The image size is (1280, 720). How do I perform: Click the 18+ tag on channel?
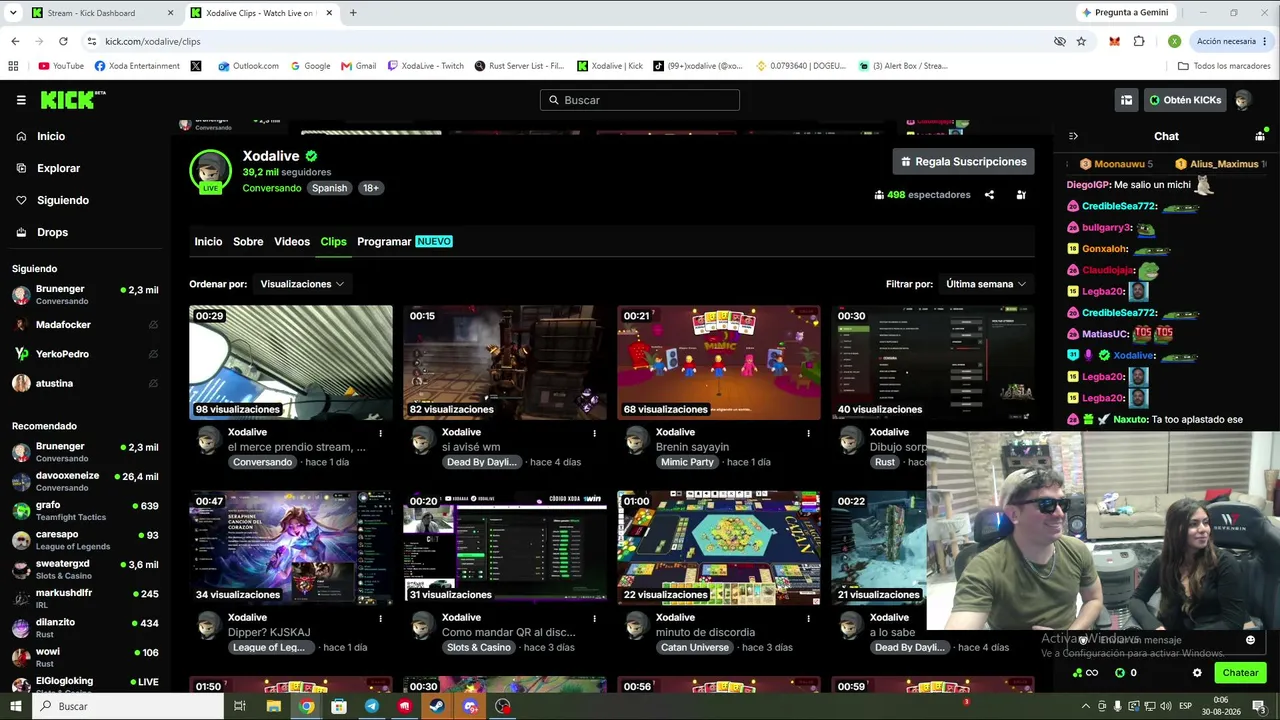pyautogui.click(x=370, y=188)
